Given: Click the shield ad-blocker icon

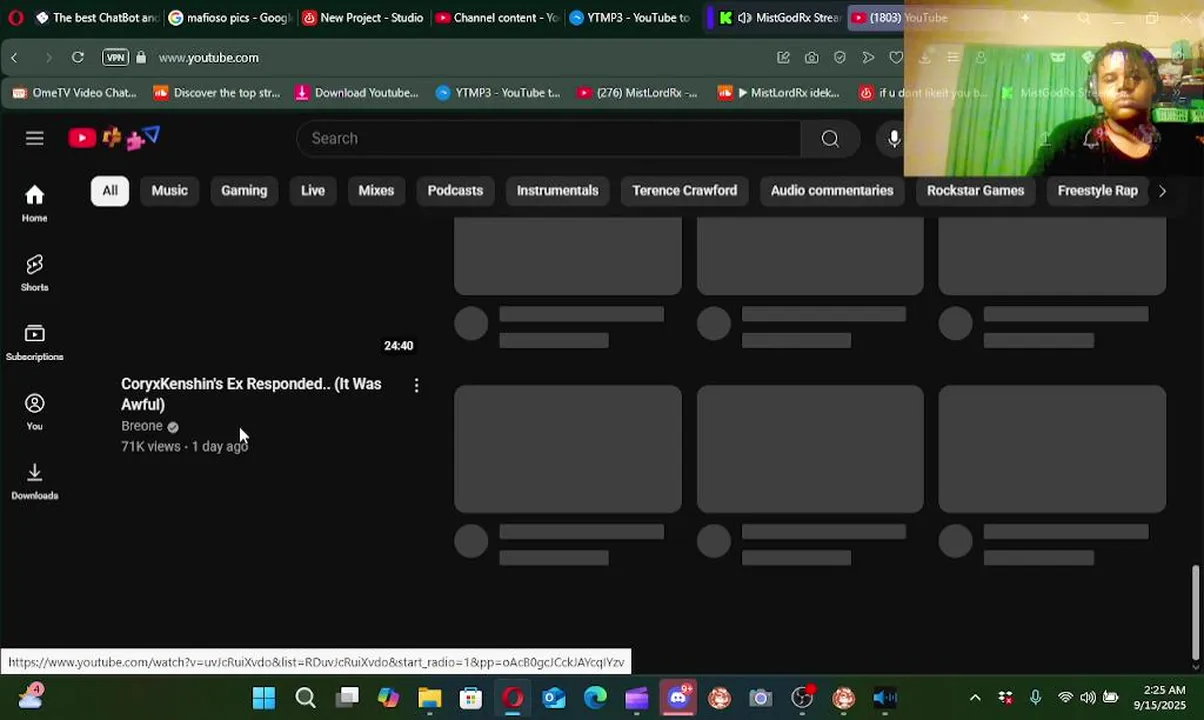Looking at the screenshot, I should click(x=840, y=57).
